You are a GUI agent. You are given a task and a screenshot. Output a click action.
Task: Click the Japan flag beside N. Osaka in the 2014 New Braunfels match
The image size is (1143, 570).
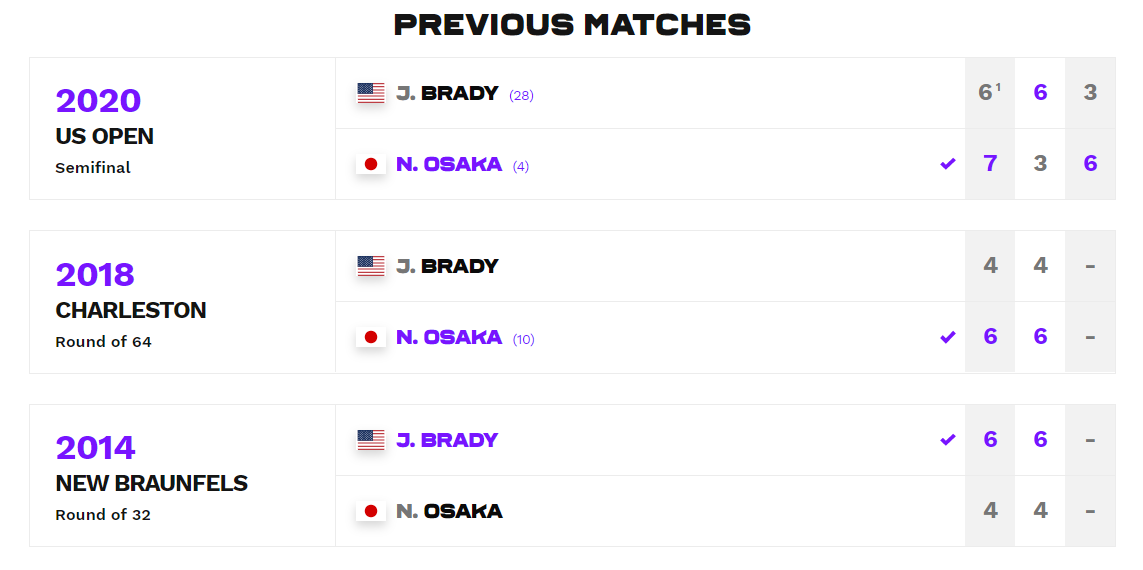click(x=370, y=511)
